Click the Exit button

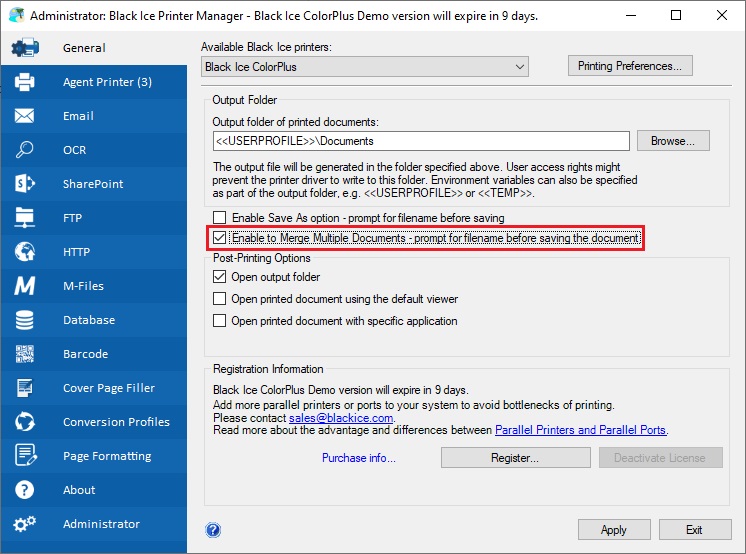pos(695,530)
